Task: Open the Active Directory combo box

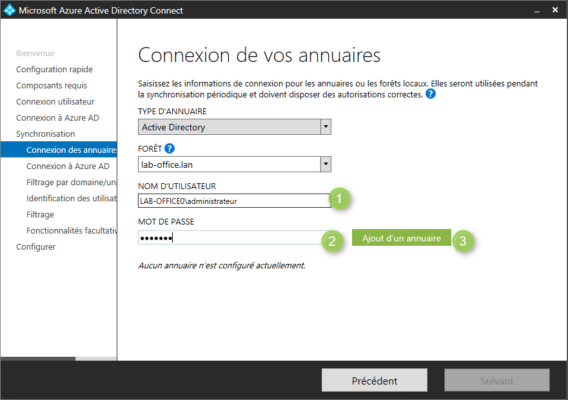Action: pos(234,127)
